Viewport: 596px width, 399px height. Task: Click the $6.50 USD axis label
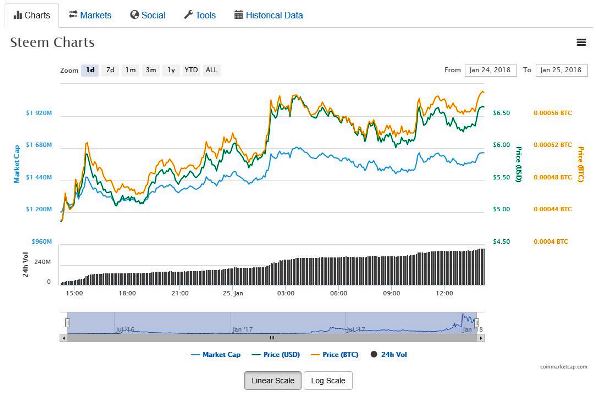[501, 113]
